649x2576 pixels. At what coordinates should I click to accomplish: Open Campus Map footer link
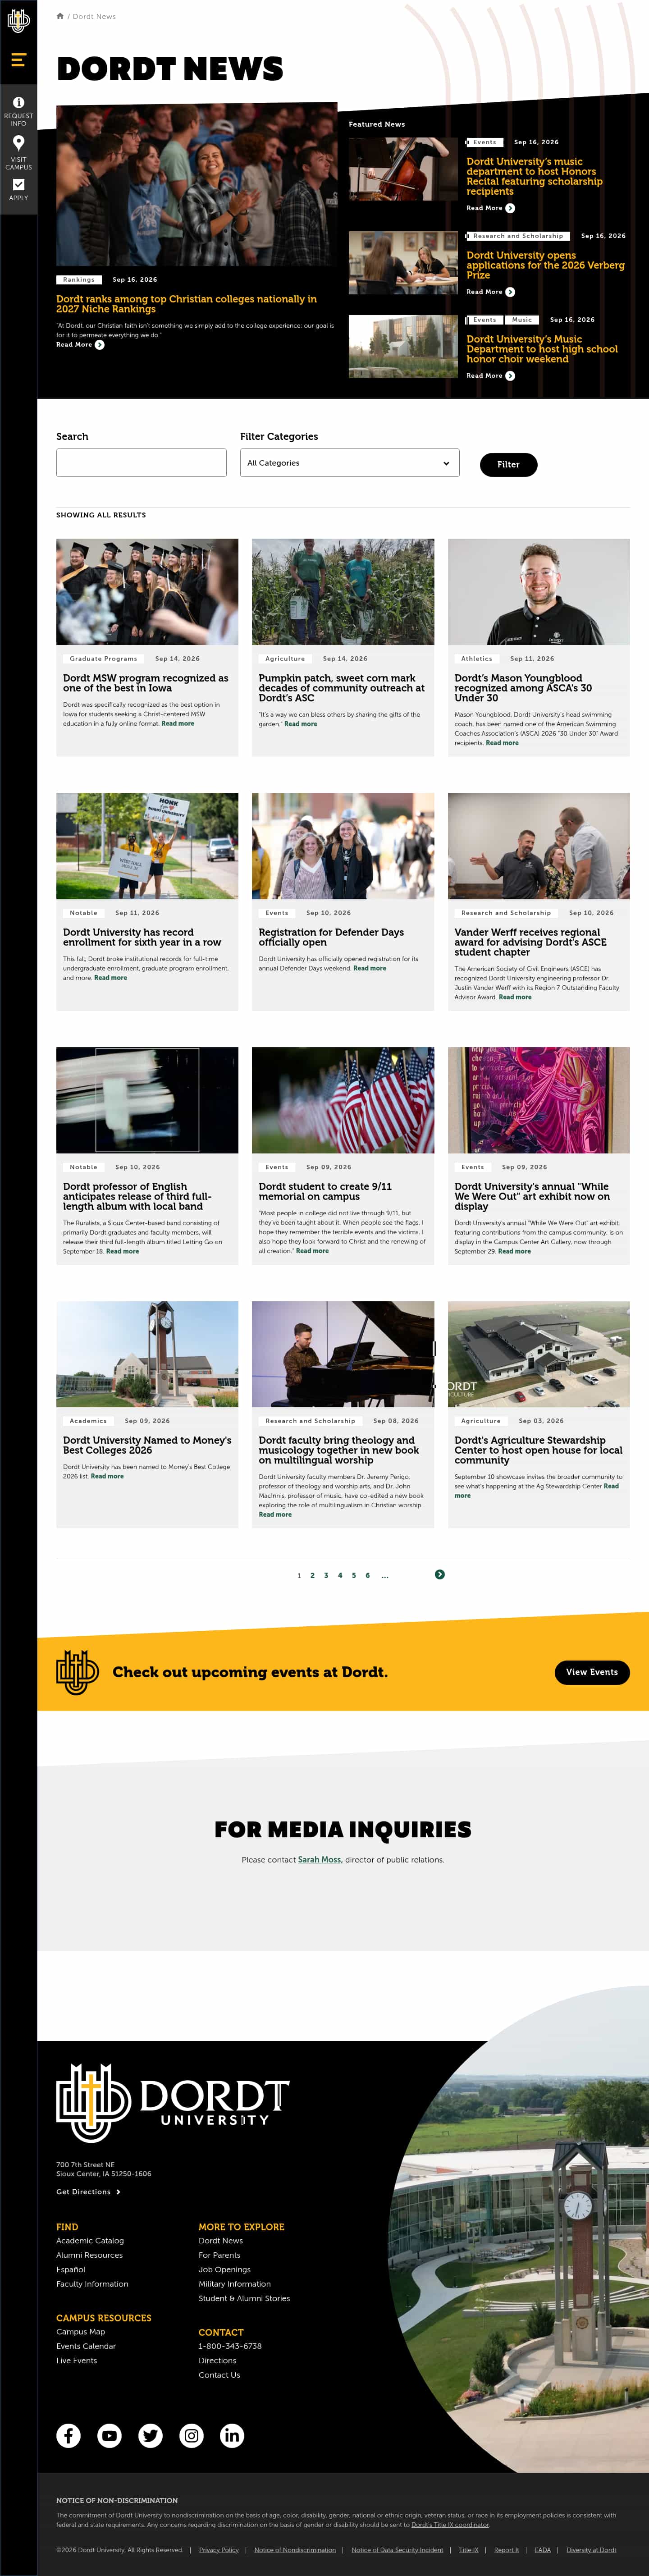[80, 2332]
